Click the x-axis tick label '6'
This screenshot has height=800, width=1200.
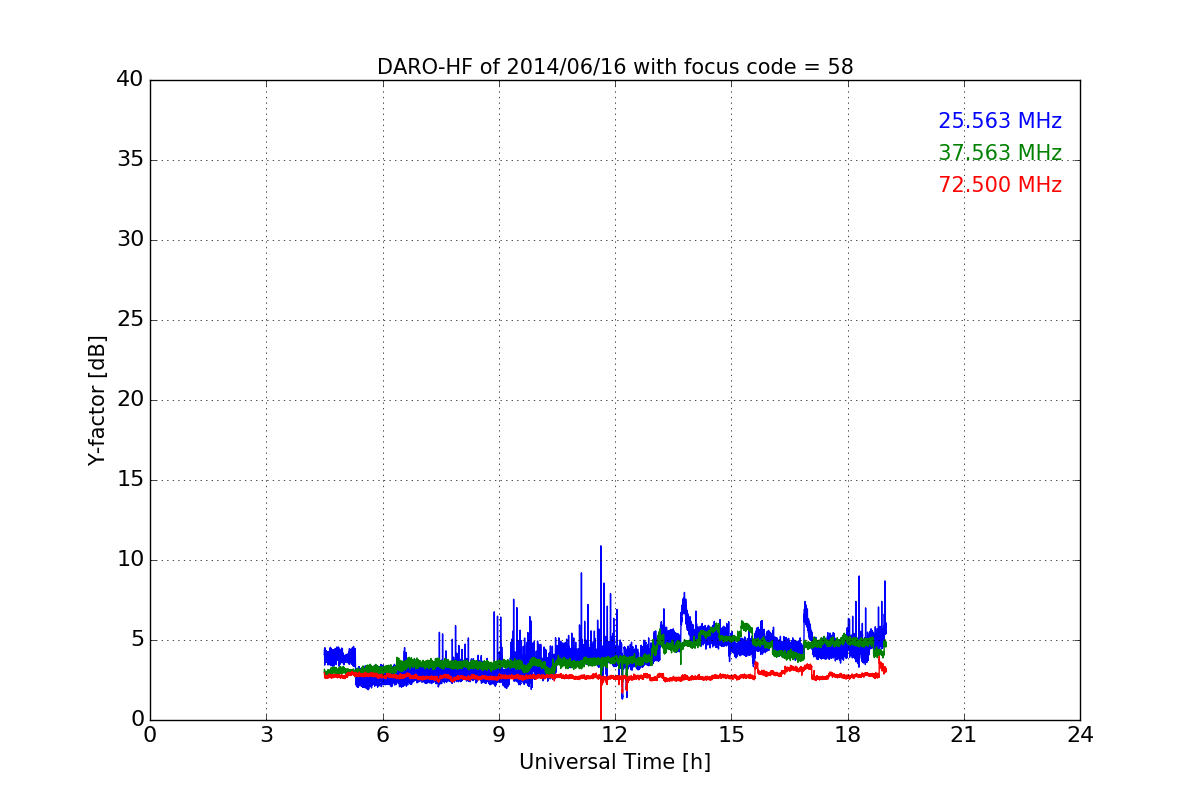point(382,735)
